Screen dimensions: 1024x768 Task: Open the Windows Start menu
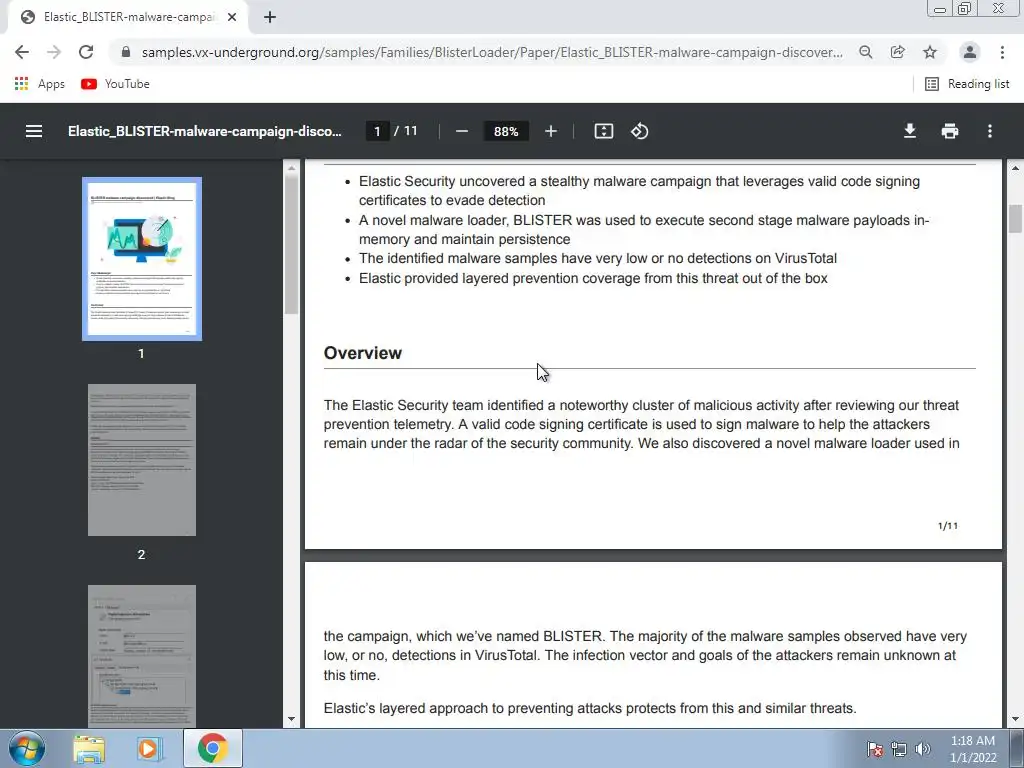26,748
